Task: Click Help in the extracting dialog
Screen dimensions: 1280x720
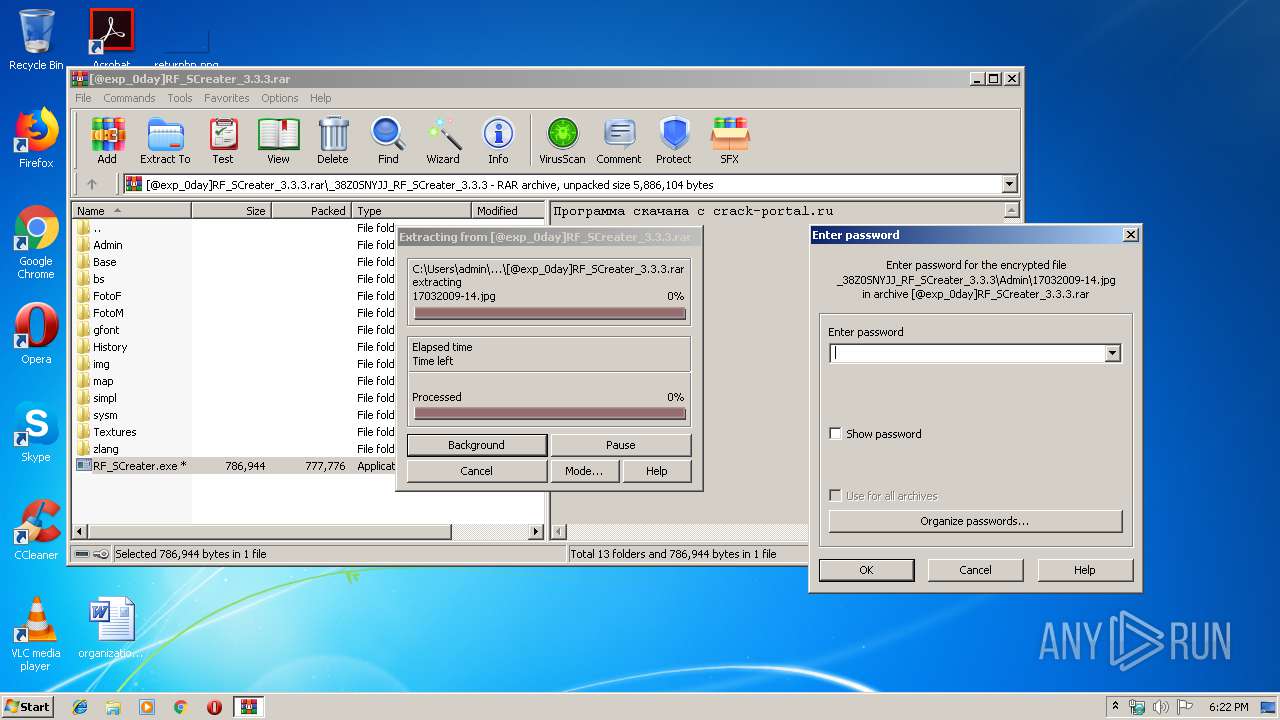Action: coord(657,471)
